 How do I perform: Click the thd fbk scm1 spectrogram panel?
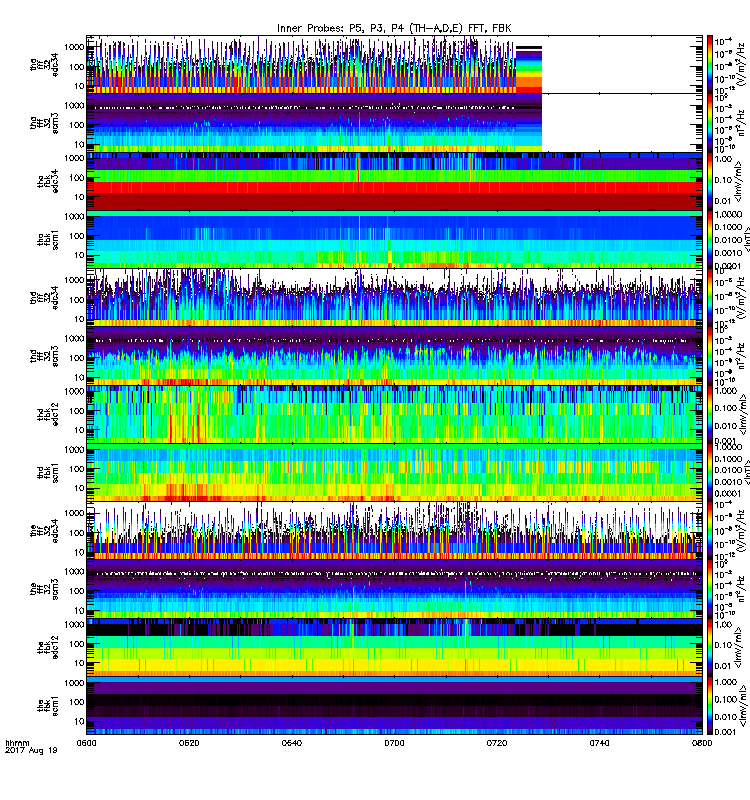(x=394, y=473)
